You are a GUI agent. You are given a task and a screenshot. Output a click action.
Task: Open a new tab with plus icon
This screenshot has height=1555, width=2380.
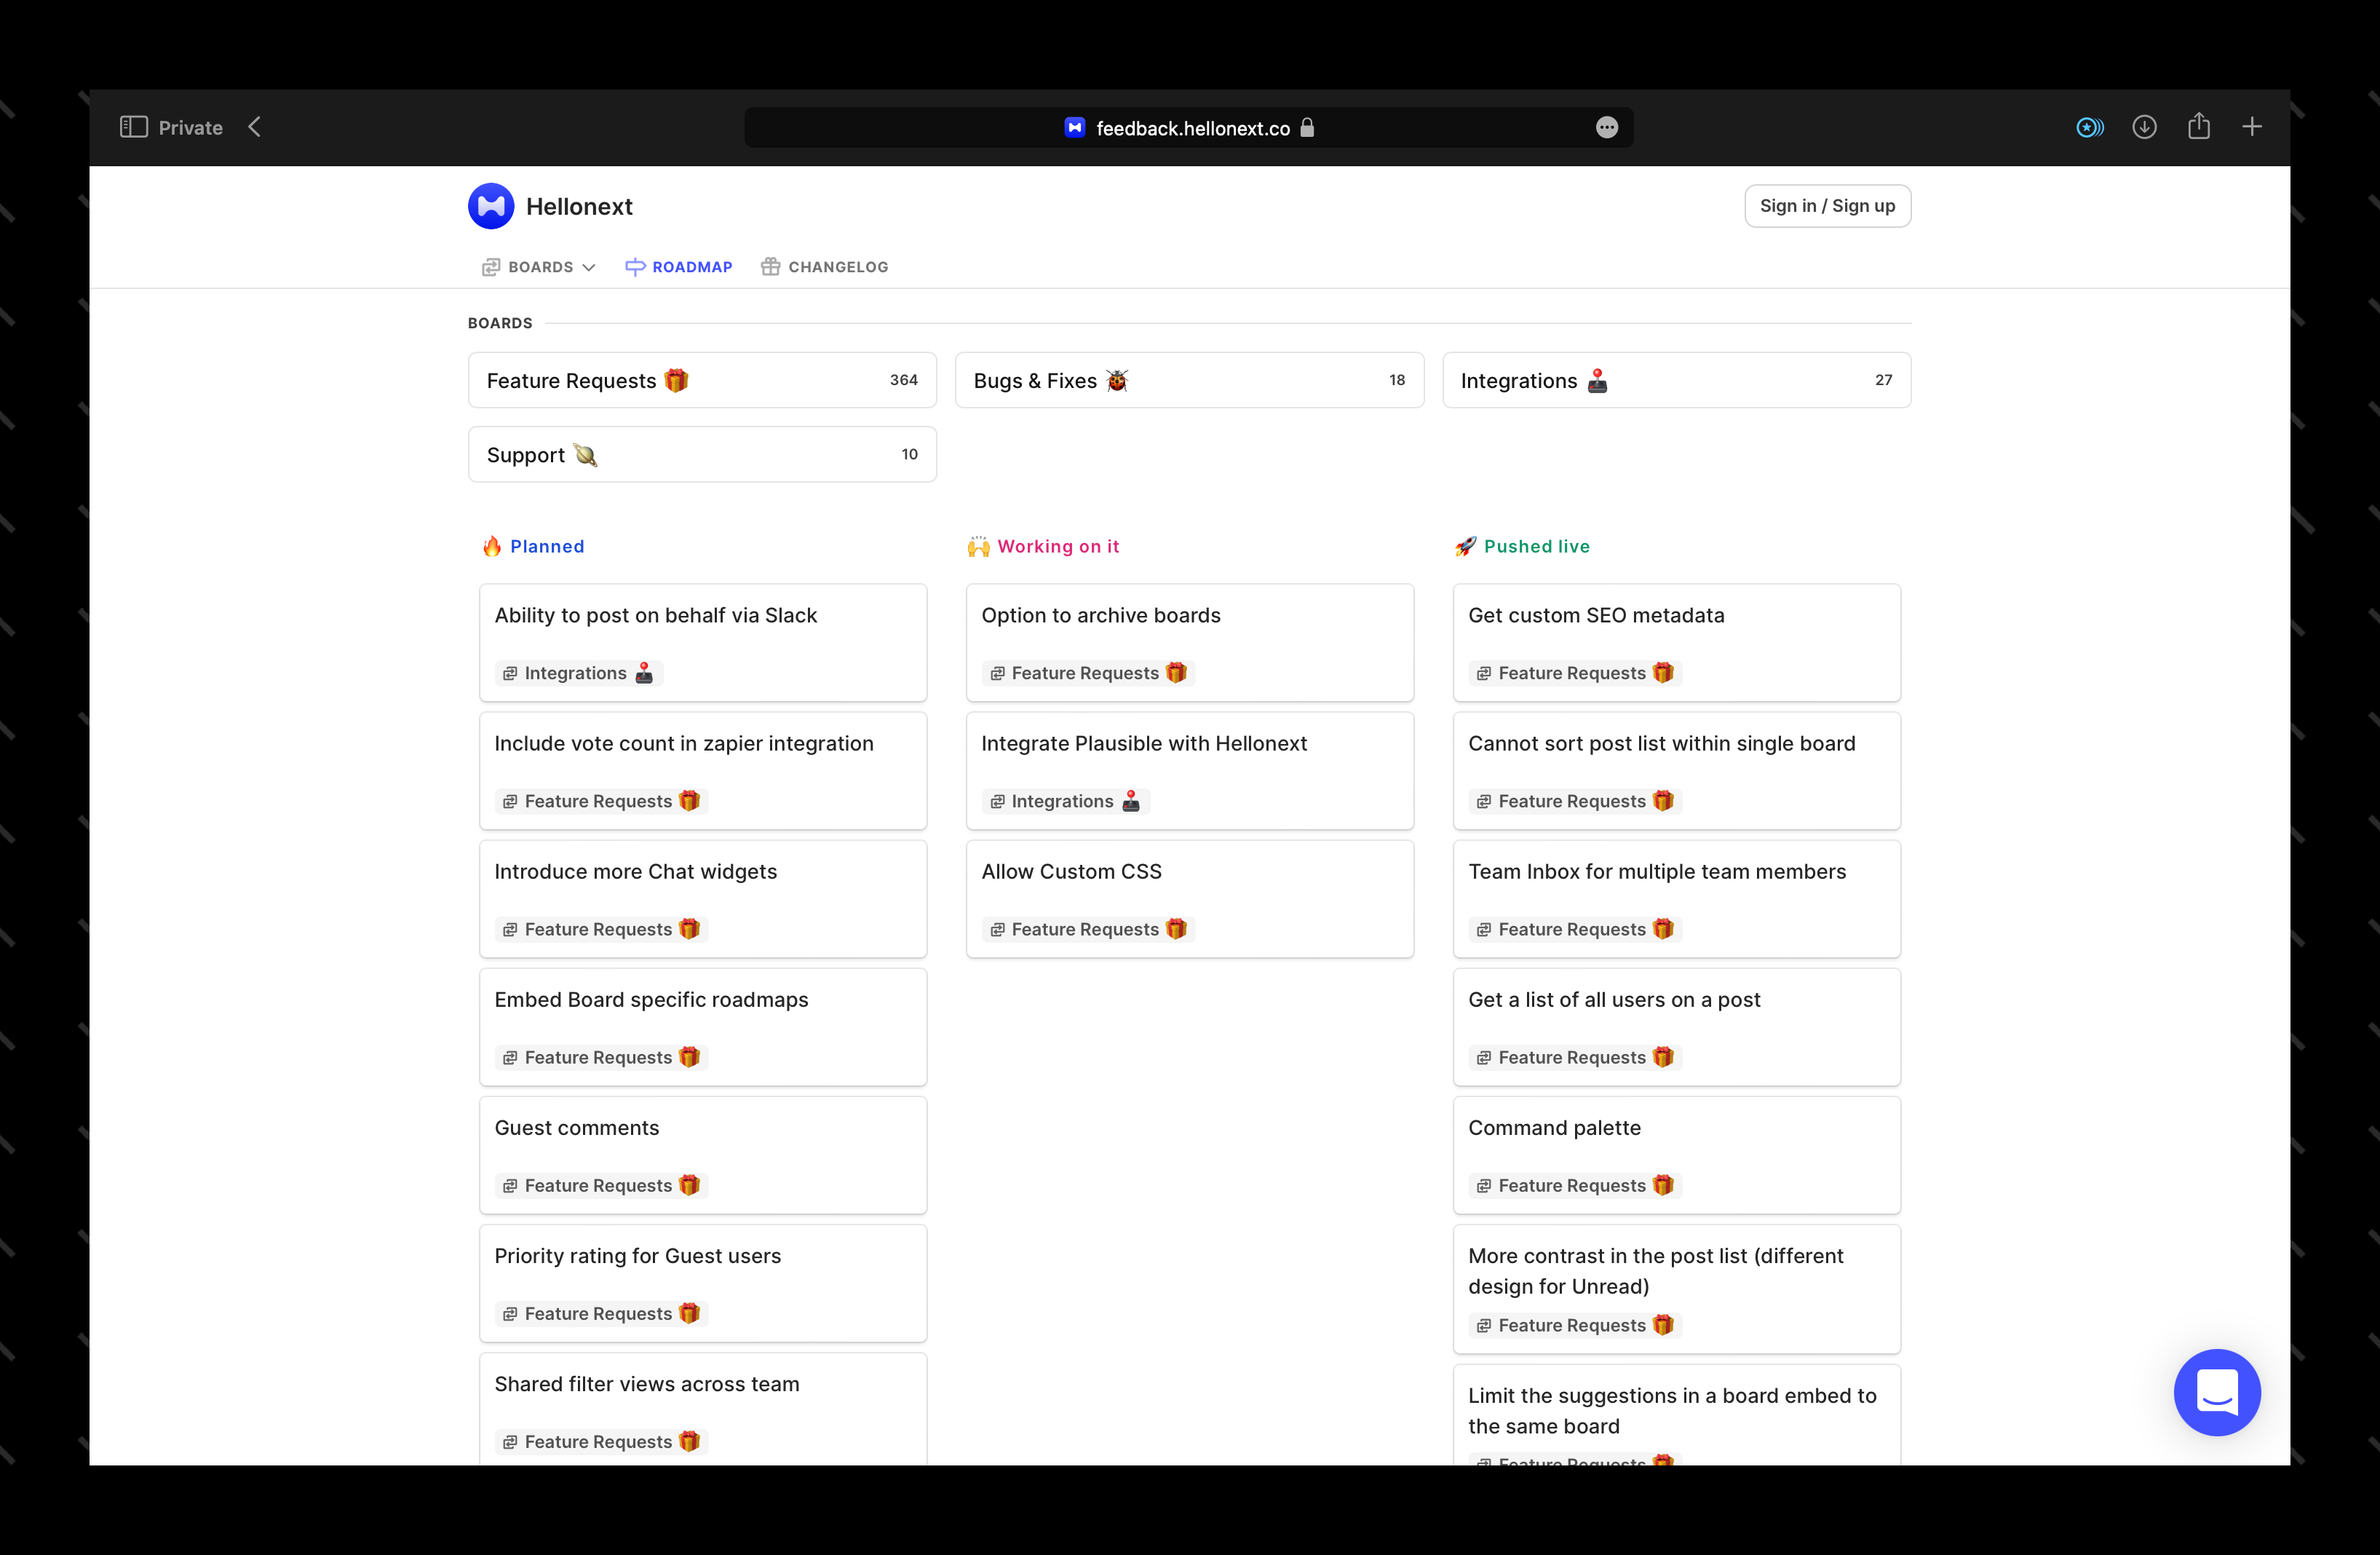pos(2252,127)
